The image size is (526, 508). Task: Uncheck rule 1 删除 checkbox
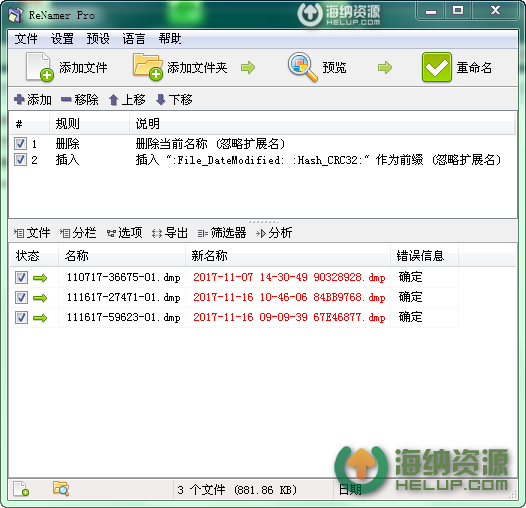20,144
